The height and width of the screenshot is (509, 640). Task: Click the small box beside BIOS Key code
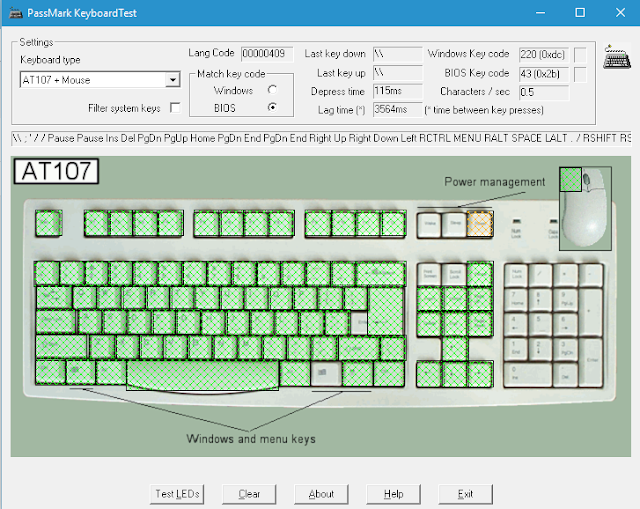[580, 74]
